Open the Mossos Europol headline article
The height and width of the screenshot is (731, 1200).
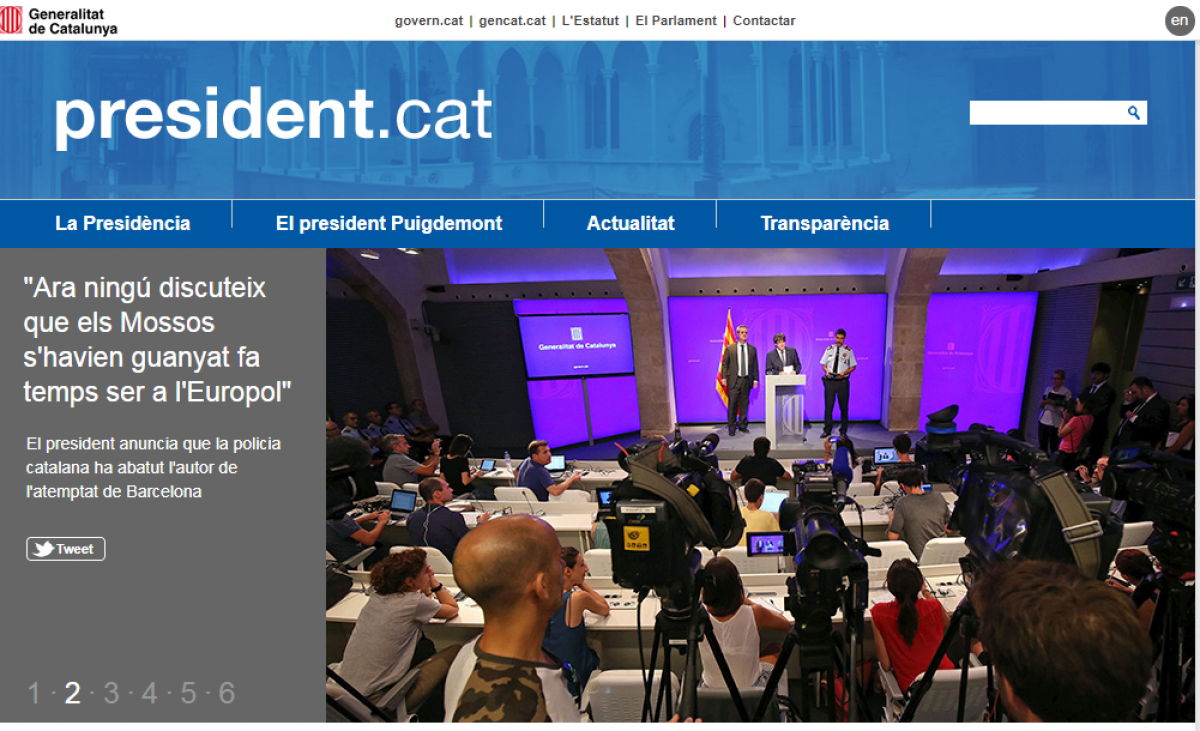[157, 341]
